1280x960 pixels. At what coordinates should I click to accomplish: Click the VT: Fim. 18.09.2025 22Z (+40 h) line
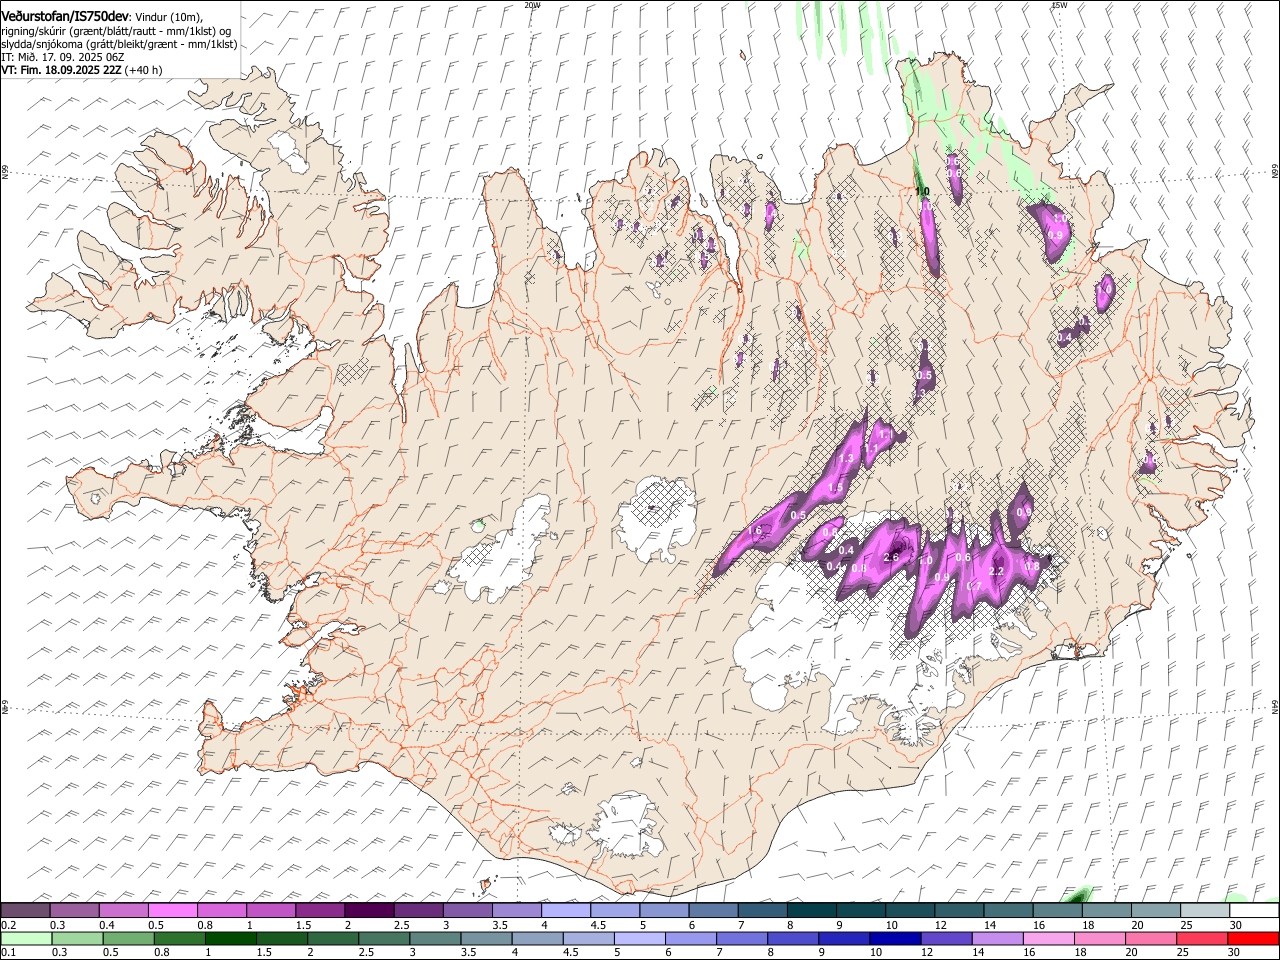point(81,71)
